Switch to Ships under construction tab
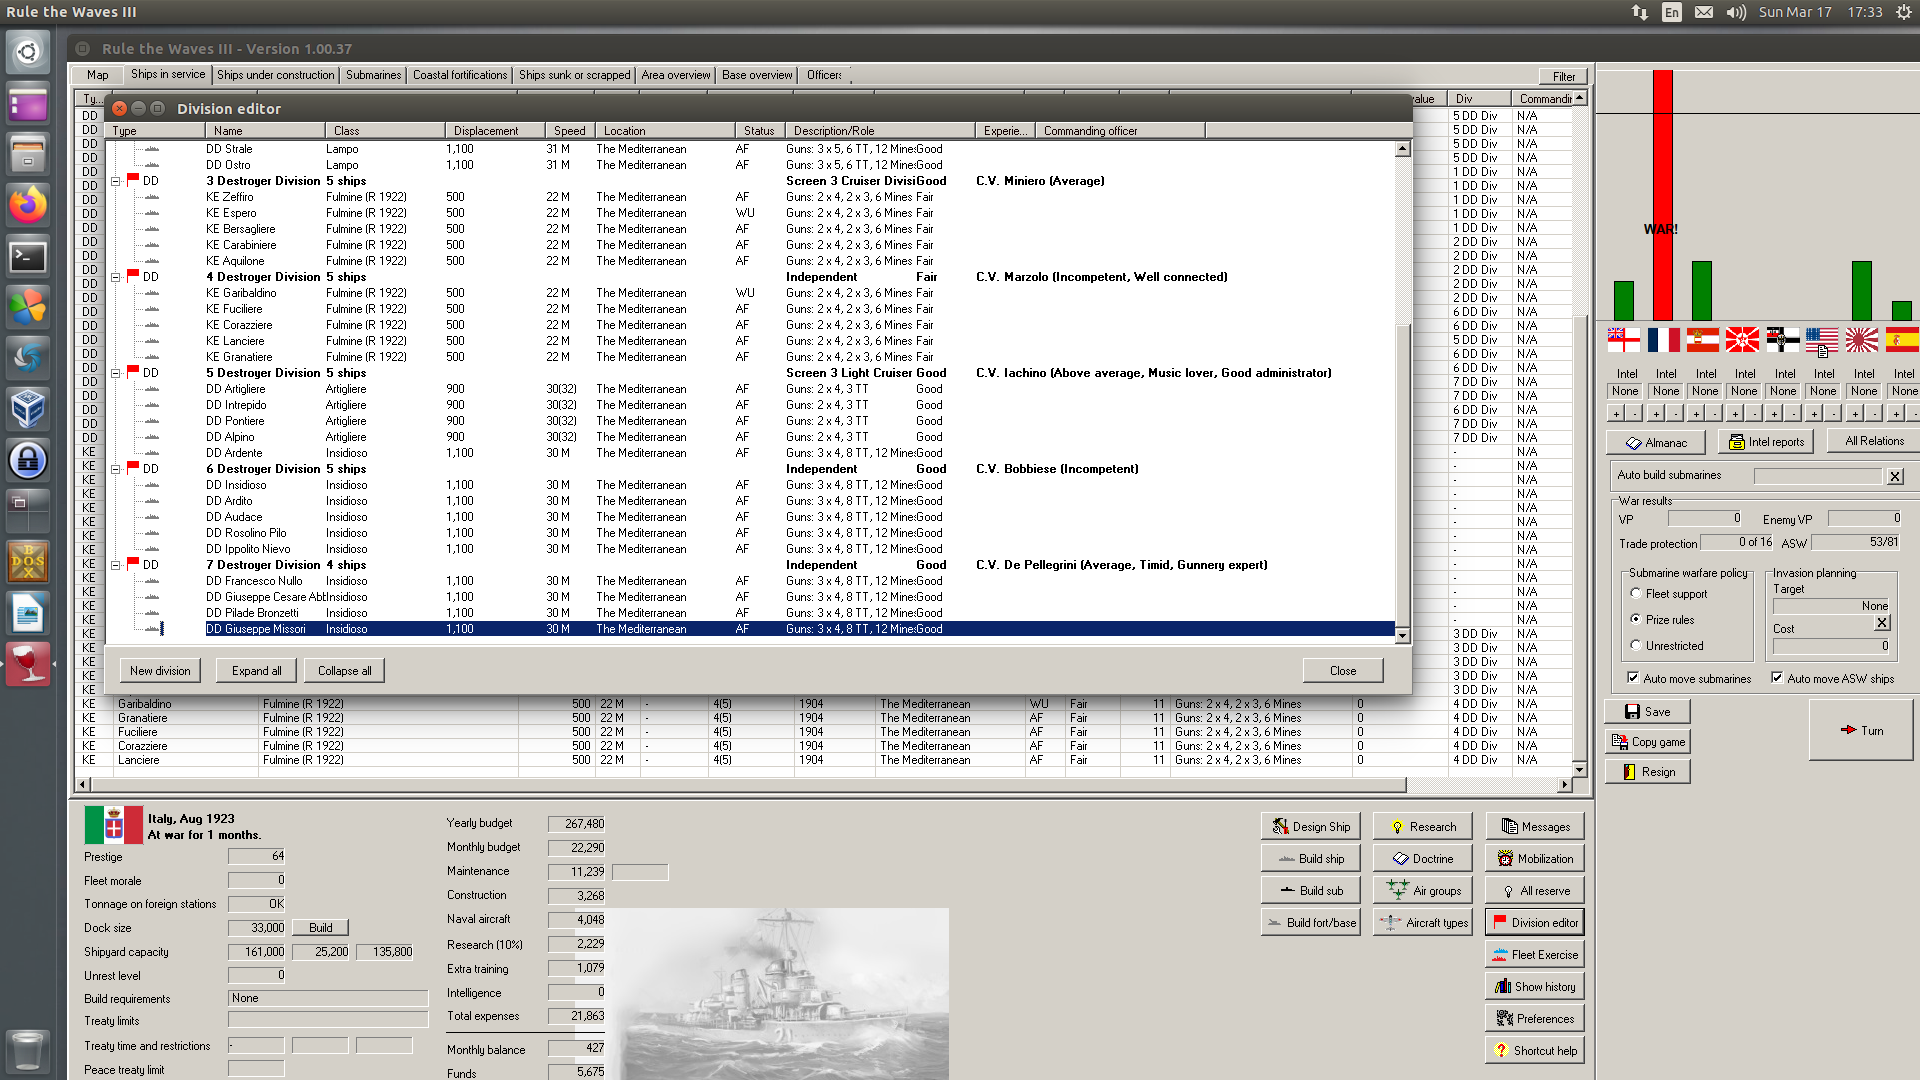The image size is (1920, 1080). click(x=276, y=75)
